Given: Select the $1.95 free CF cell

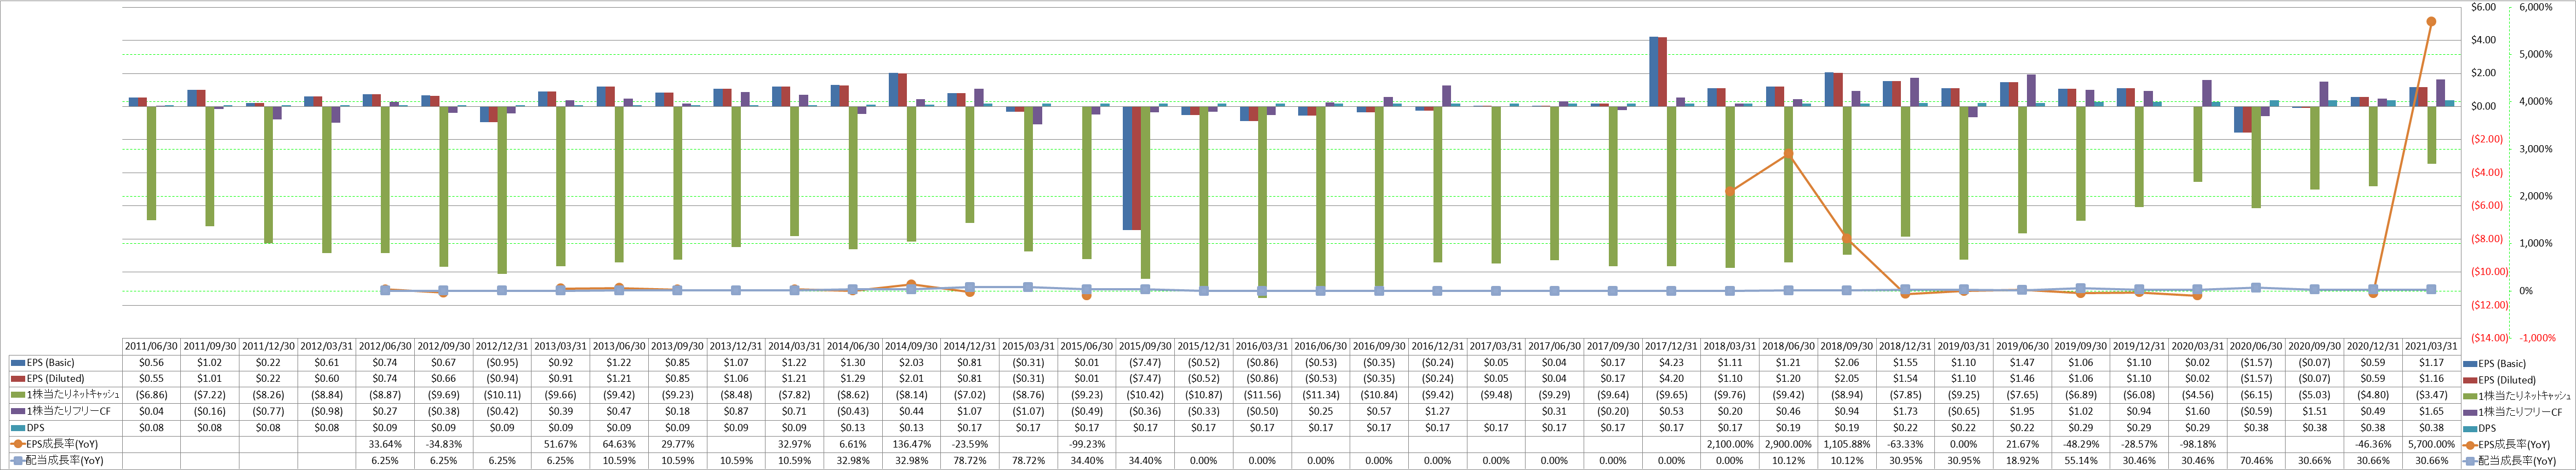Looking at the screenshot, I should pyautogui.click(x=2022, y=411).
